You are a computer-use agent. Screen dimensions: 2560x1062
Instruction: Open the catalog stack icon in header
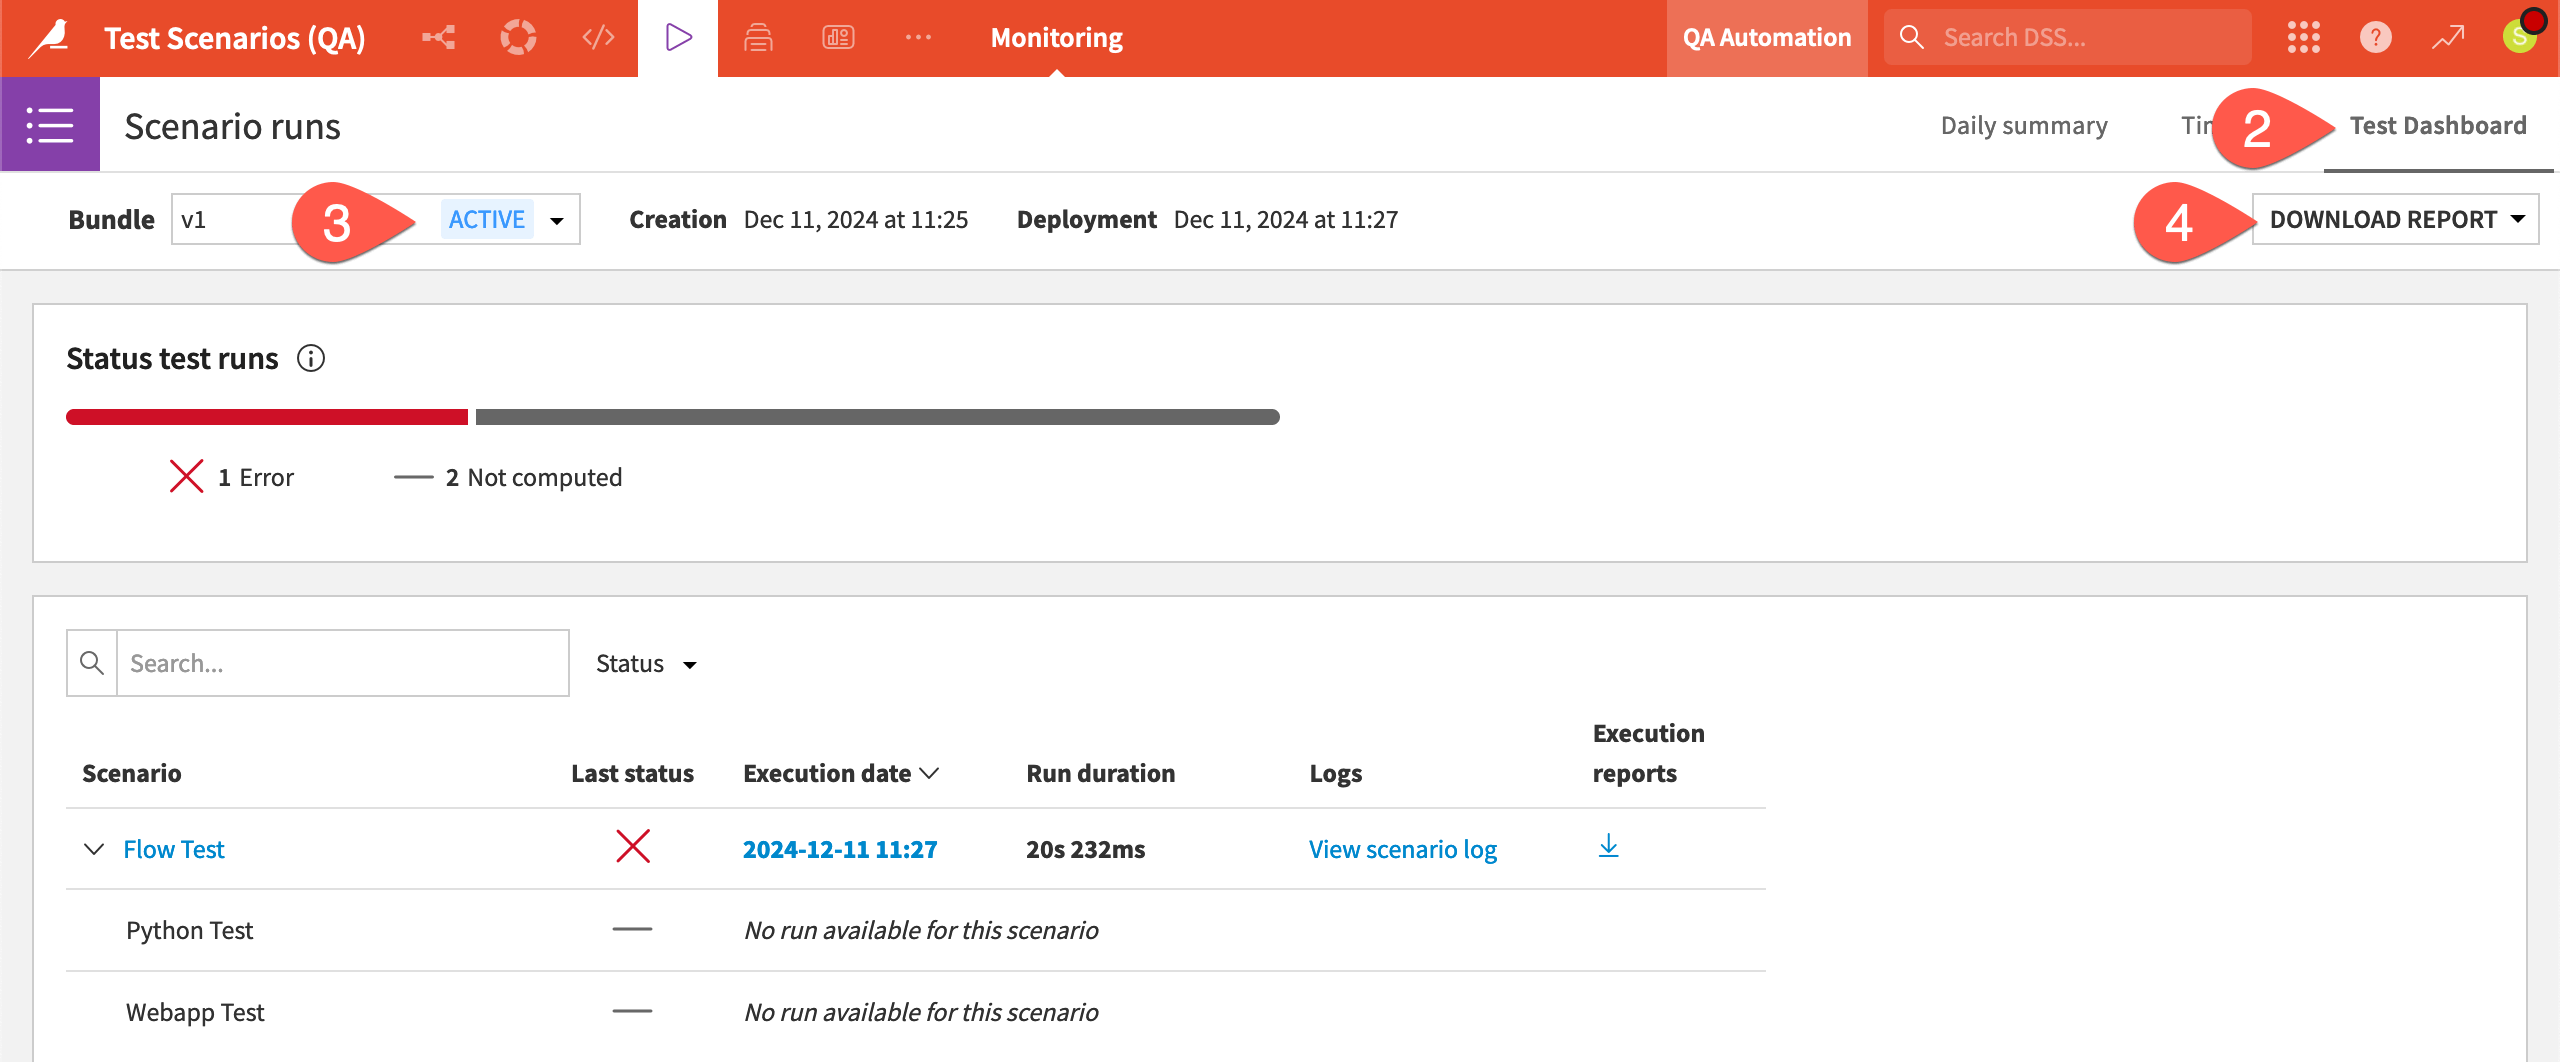pyautogui.click(x=758, y=37)
